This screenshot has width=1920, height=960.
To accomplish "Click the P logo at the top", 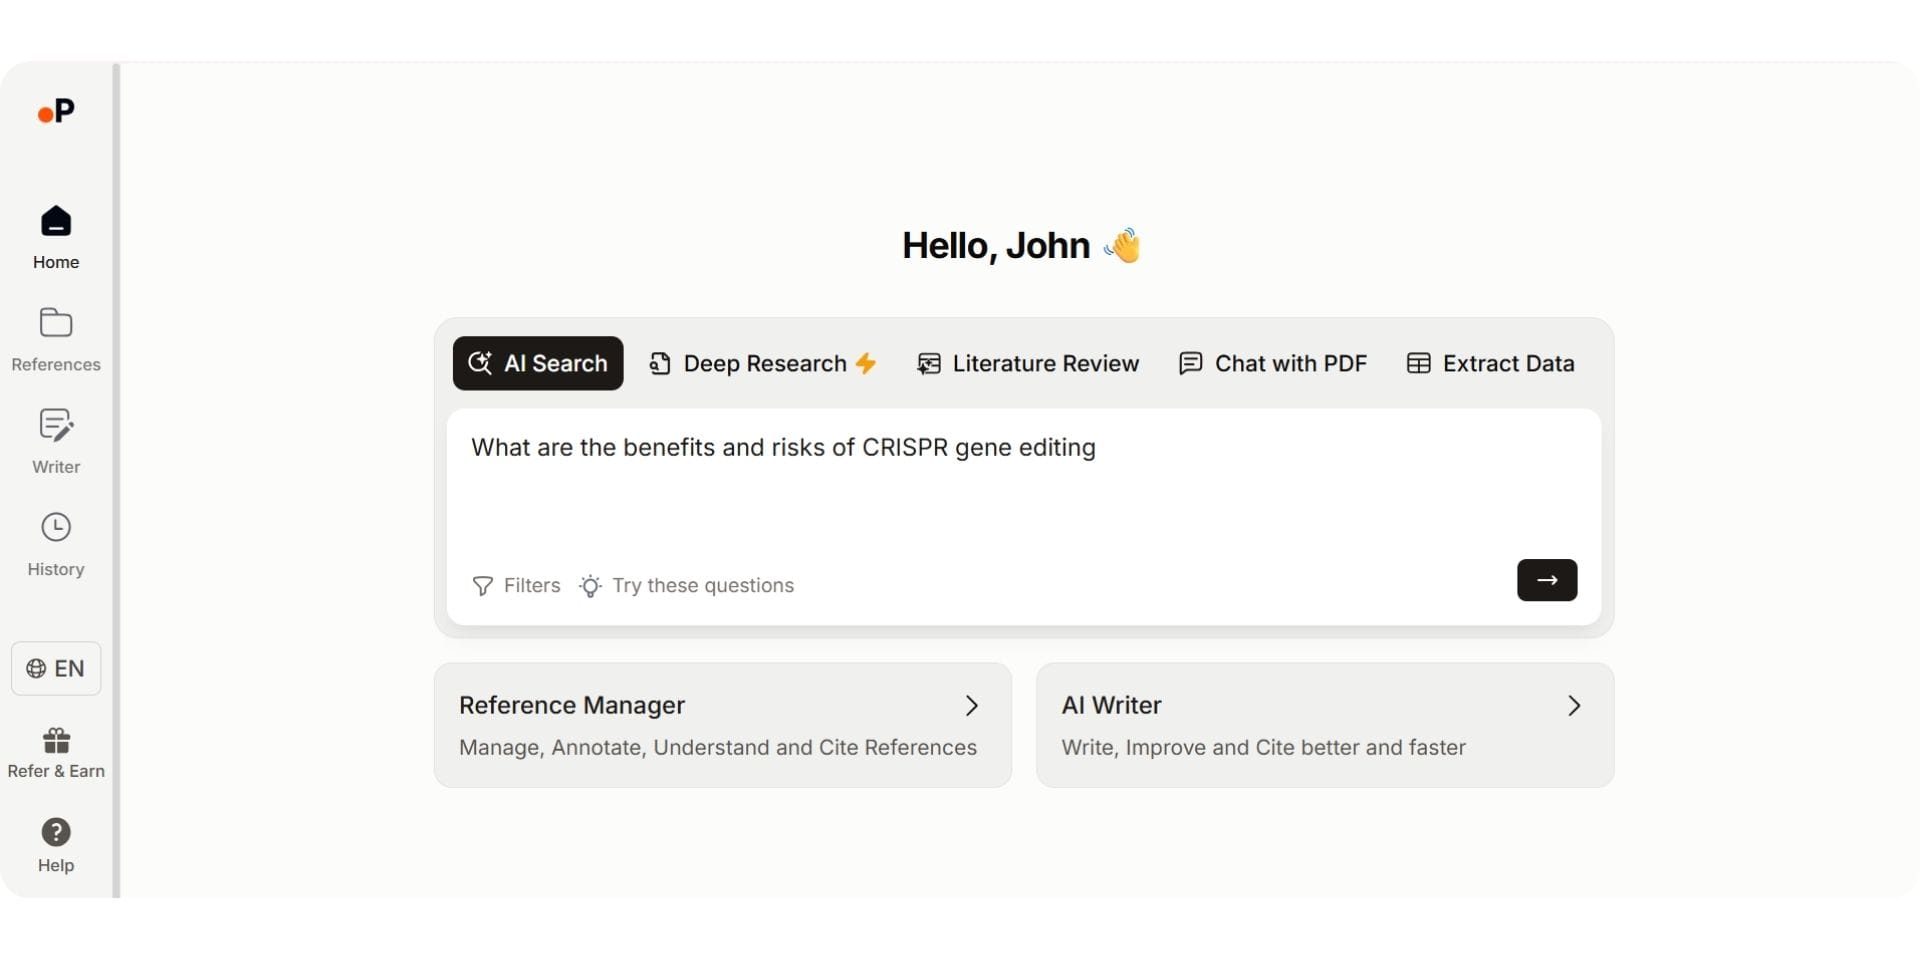I will pyautogui.click(x=55, y=111).
